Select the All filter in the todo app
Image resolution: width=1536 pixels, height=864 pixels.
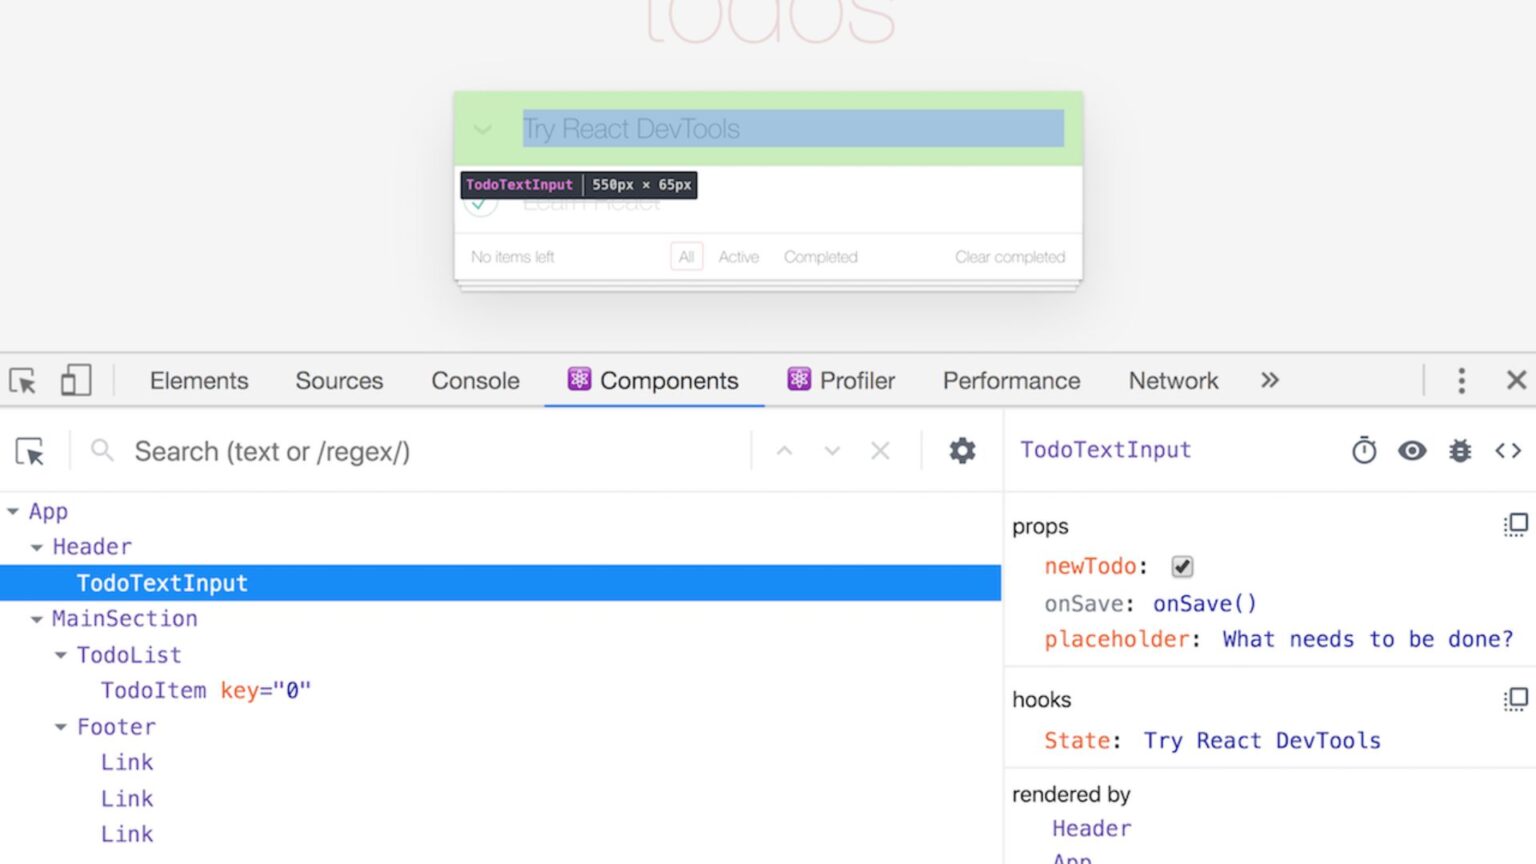click(x=686, y=256)
